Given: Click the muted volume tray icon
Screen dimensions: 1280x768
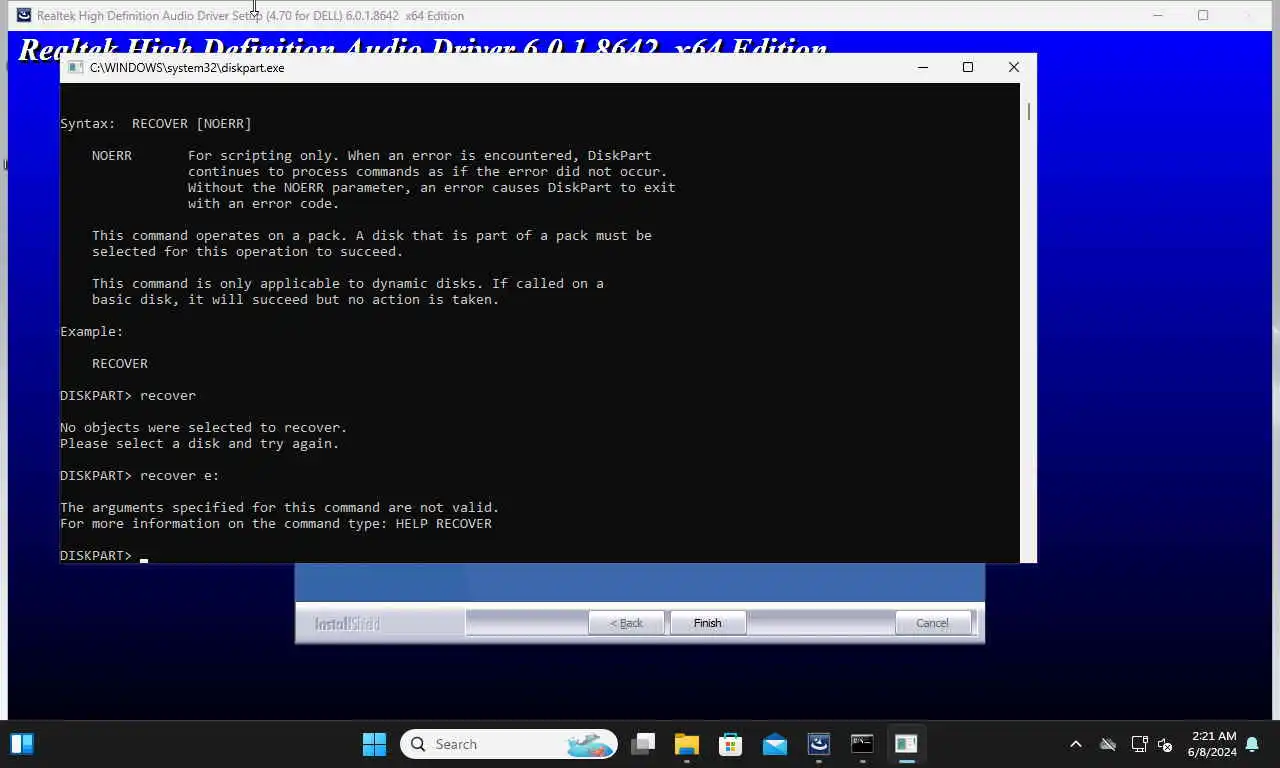Looking at the screenshot, I should 1165,744.
